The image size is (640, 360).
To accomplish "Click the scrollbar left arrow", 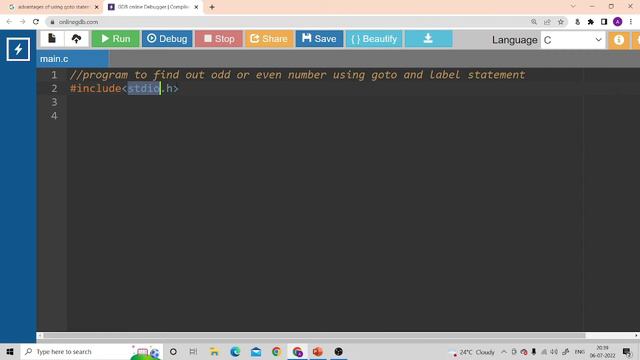I will click(x=40, y=336).
